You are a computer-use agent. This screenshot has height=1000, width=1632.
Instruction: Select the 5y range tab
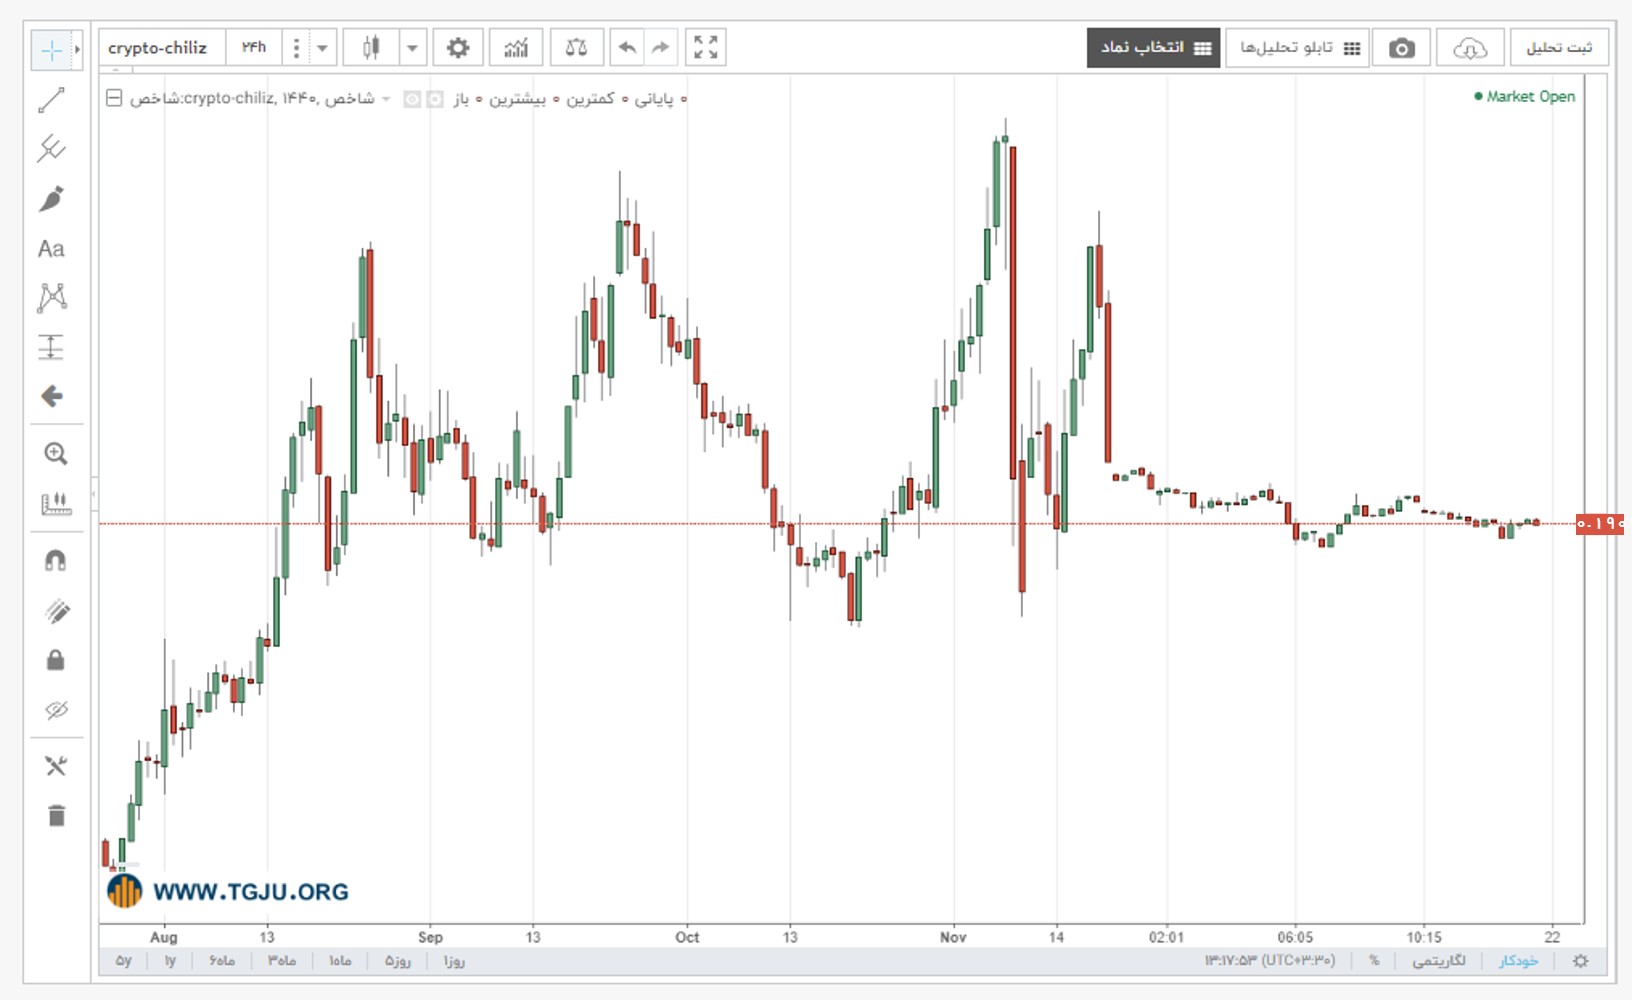coord(123,961)
